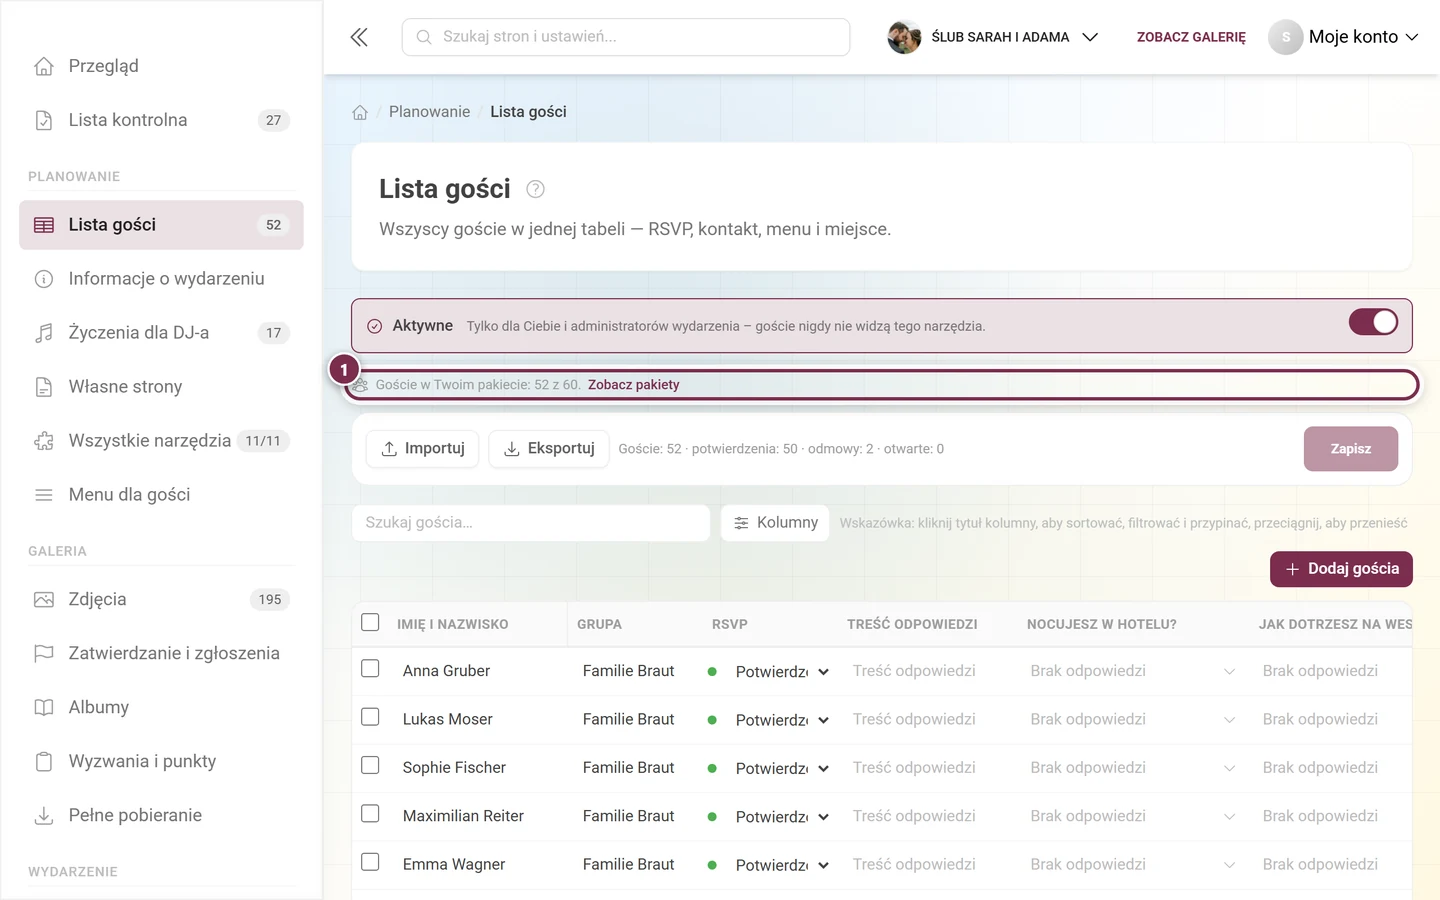Open help icon next to Lista gości
This screenshot has width=1440, height=900.
point(535,189)
